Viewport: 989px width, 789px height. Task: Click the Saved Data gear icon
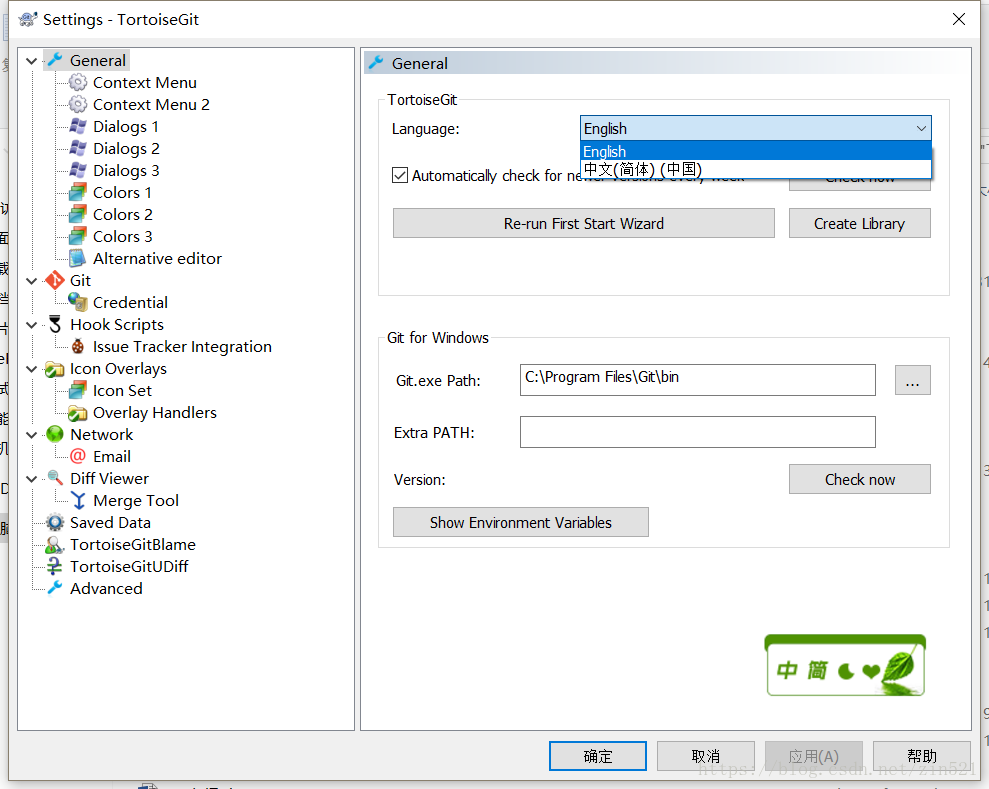55,522
